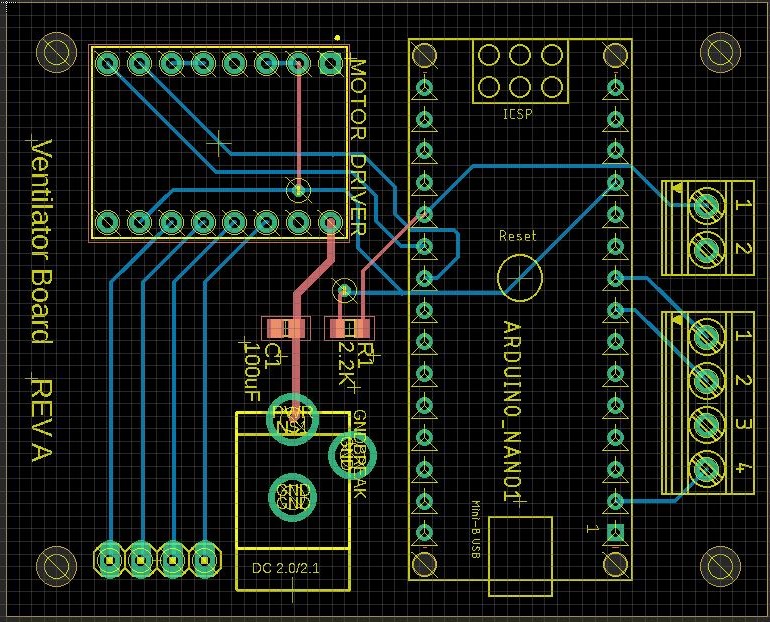Click pin 3 of the four-pin screw terminal
770x622 pixels.
[x=708, y=424]
